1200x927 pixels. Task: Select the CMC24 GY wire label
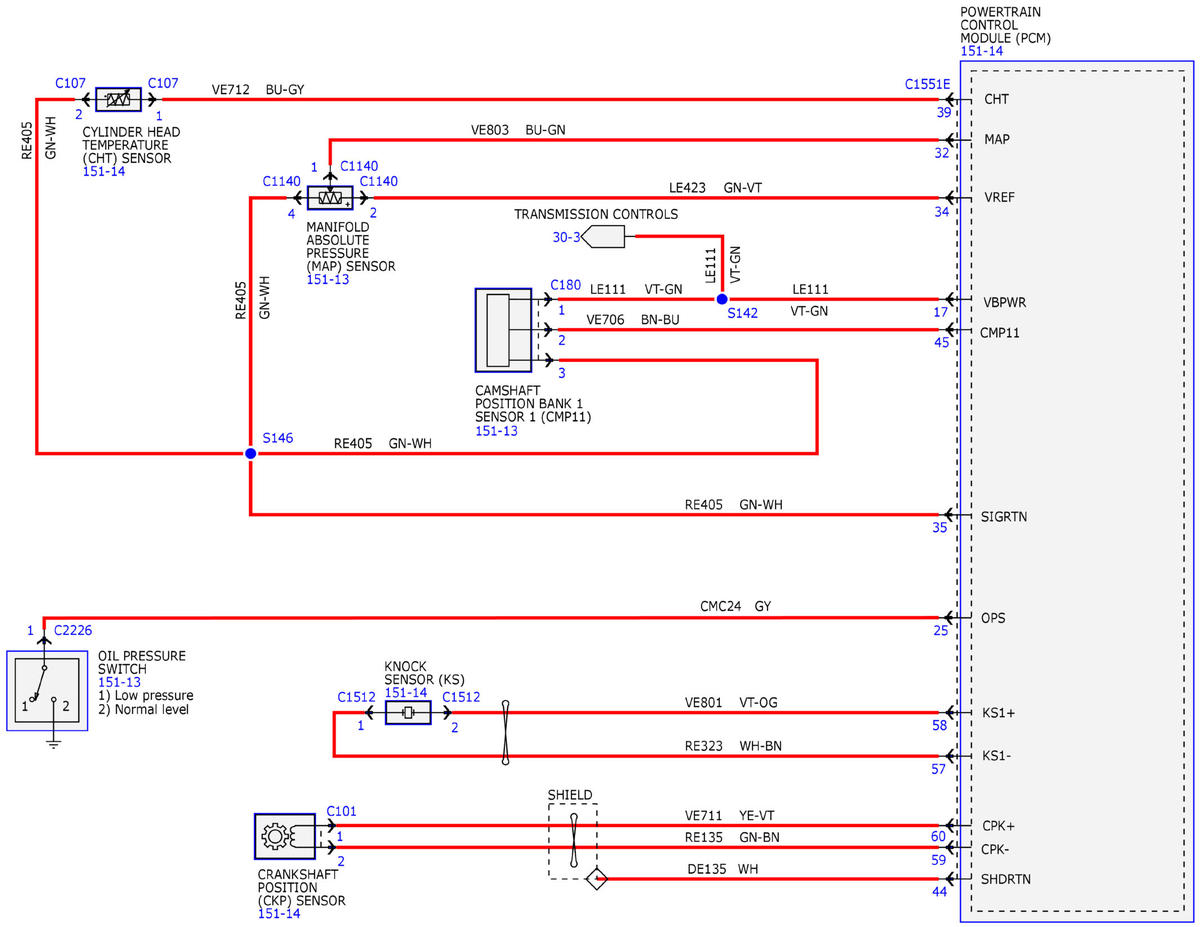735,606
